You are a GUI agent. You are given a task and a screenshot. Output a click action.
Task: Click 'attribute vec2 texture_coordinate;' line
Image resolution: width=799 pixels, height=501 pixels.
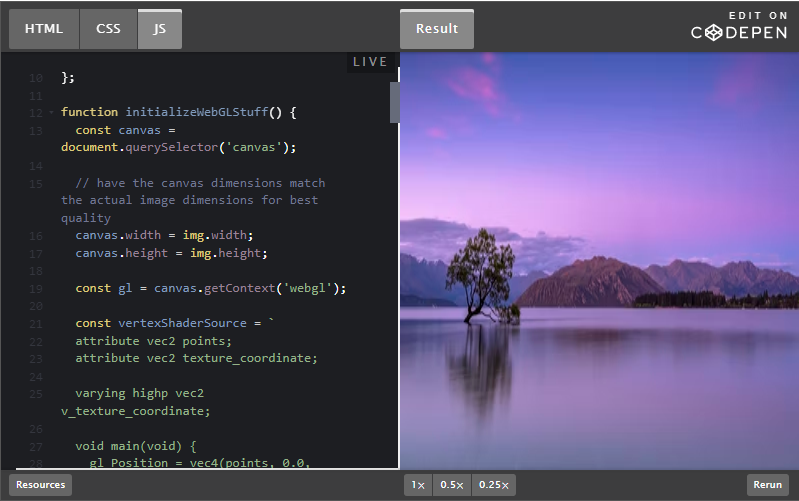click(x=196, y=358)
